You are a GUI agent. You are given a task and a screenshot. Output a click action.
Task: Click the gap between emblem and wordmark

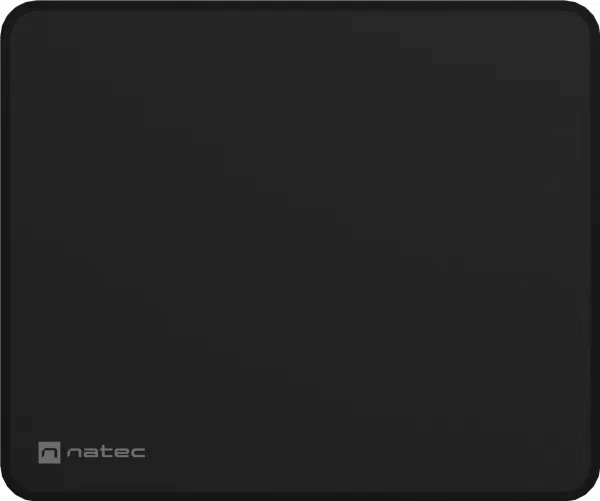coord(64,452)
